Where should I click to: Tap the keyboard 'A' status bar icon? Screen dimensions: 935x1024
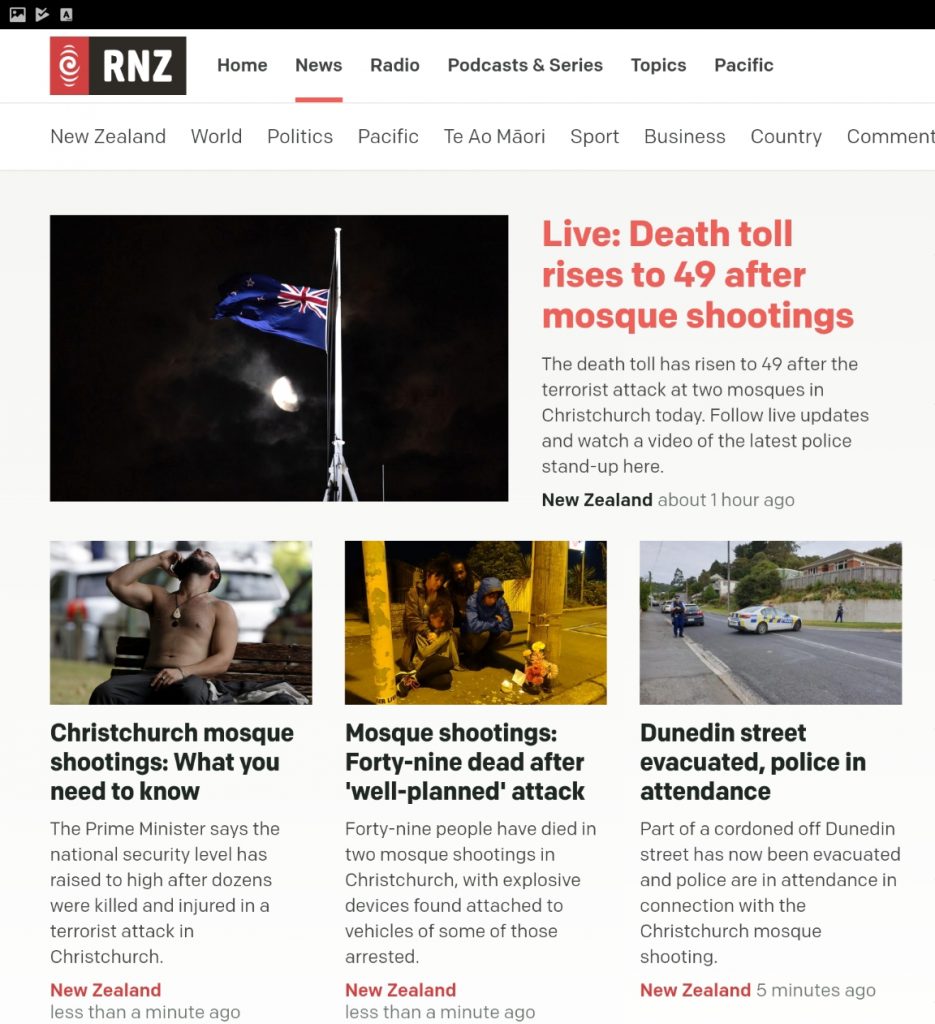pos(66,14)
